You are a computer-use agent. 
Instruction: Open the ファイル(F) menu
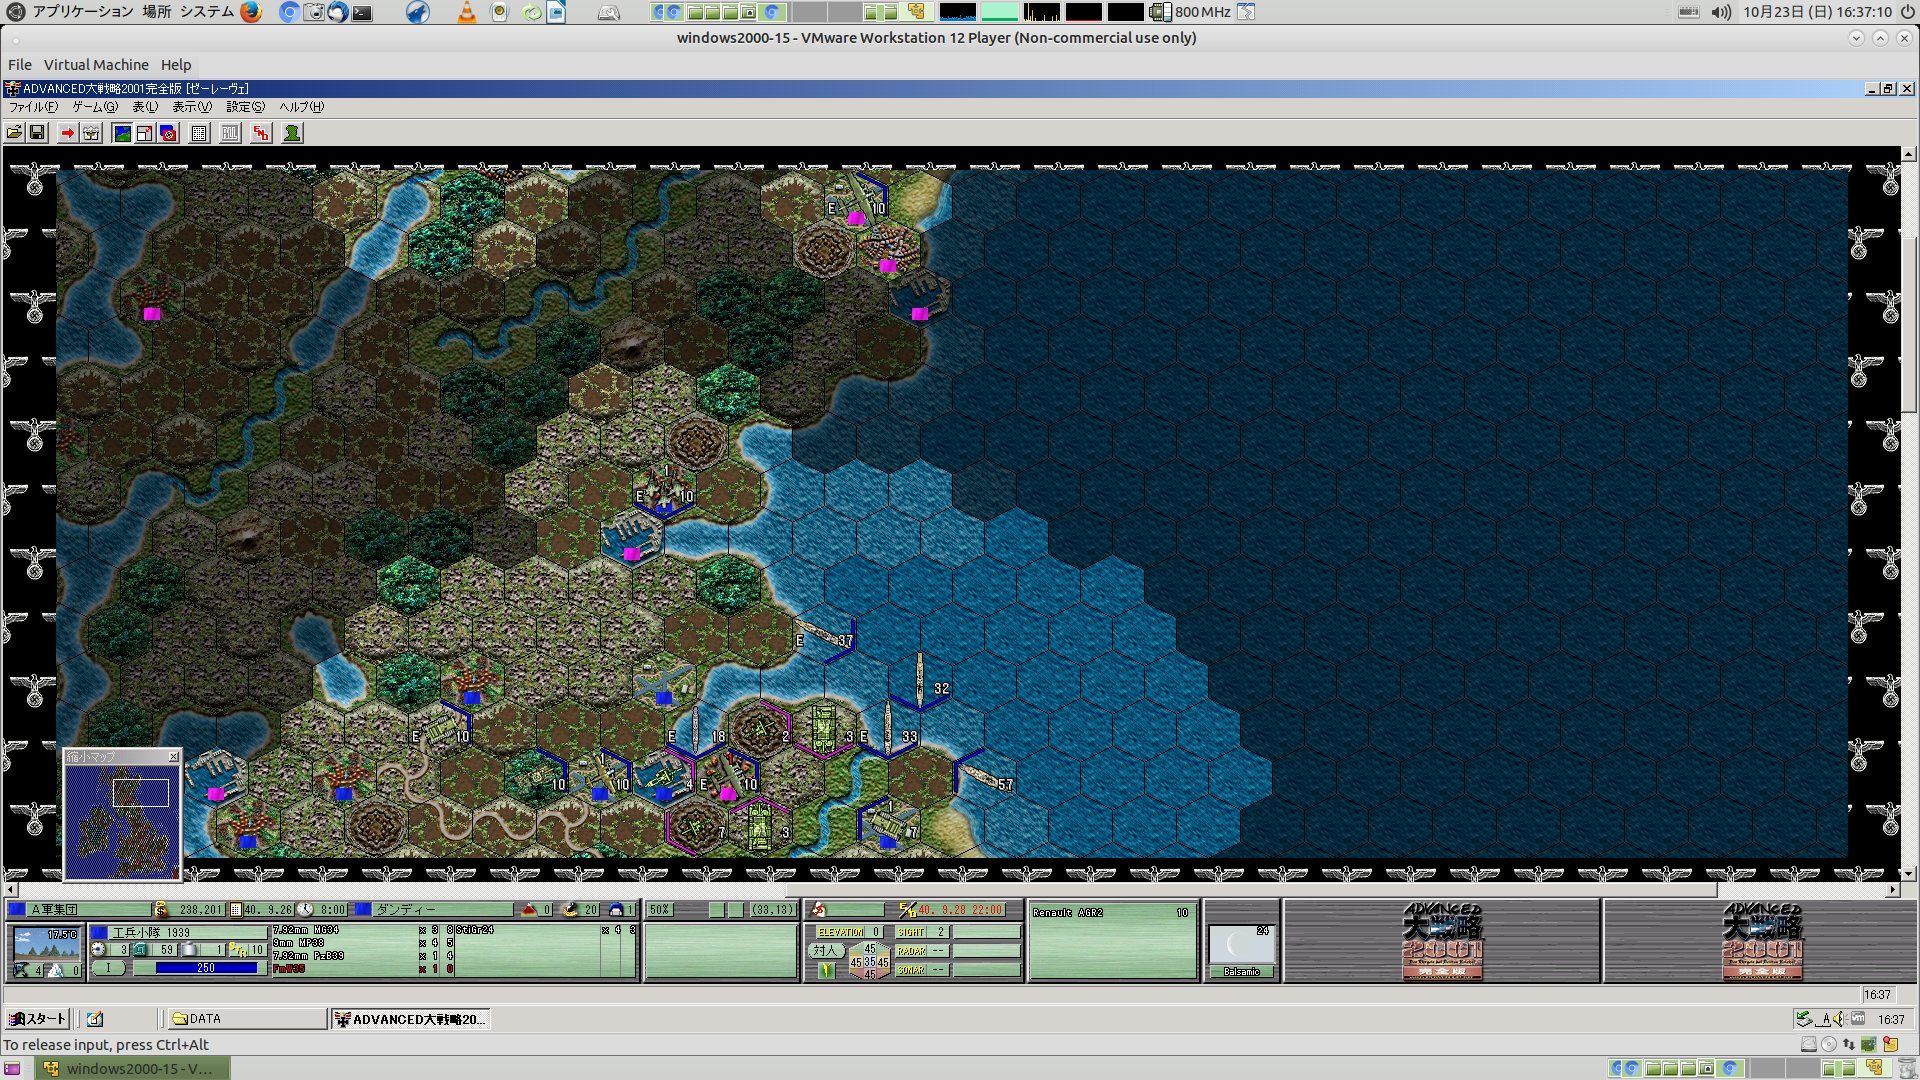(x=33, y=107)
